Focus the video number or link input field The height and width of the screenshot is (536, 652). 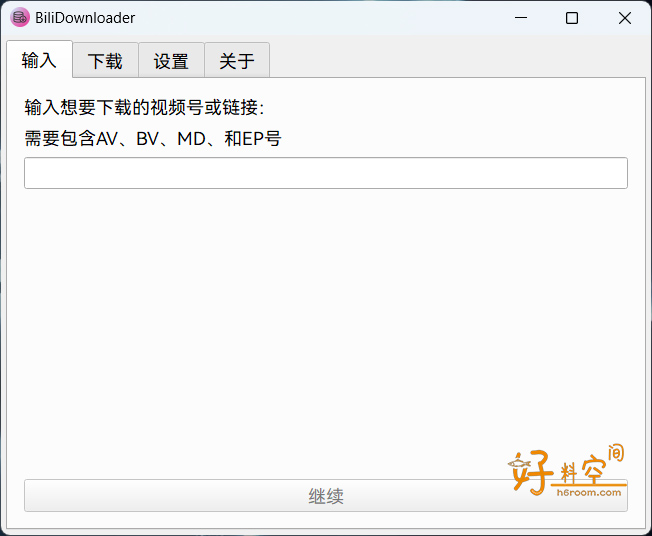tap(326, 173)
